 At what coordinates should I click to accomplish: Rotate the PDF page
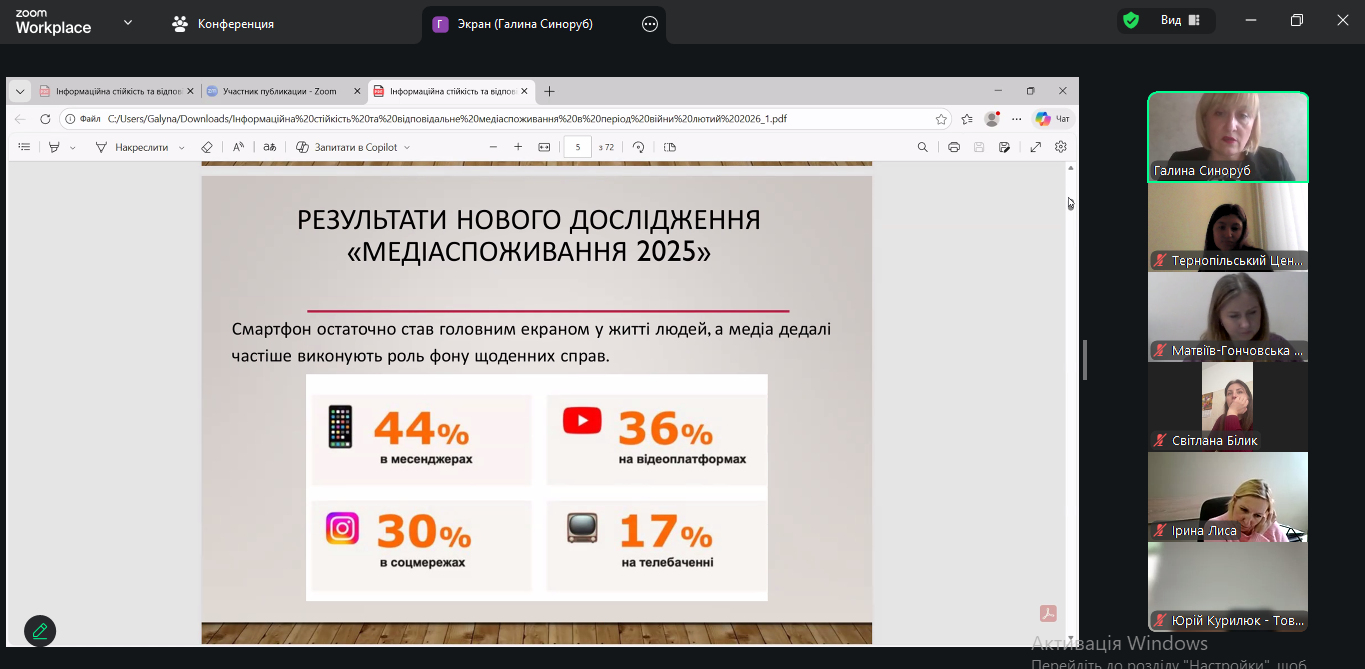coord(638,147)
